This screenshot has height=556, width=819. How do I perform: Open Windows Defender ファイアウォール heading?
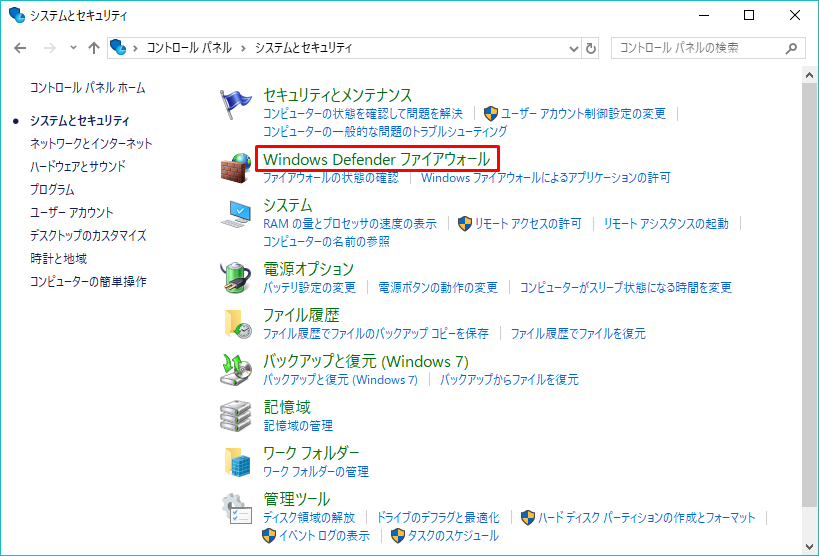(377, 159)
